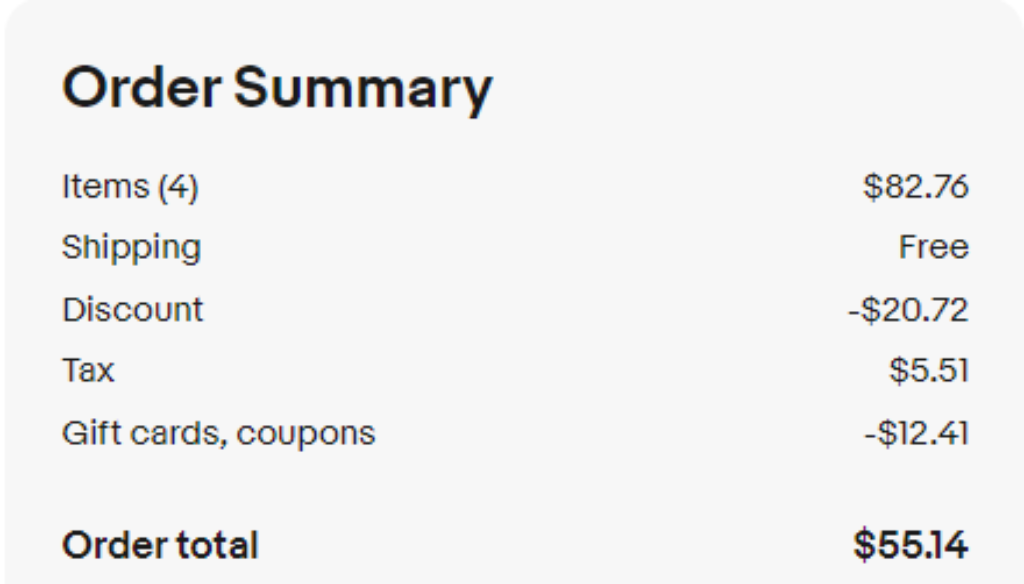Click the -$20.72 discount amount

pyautogui.click(x=908, y=310)
